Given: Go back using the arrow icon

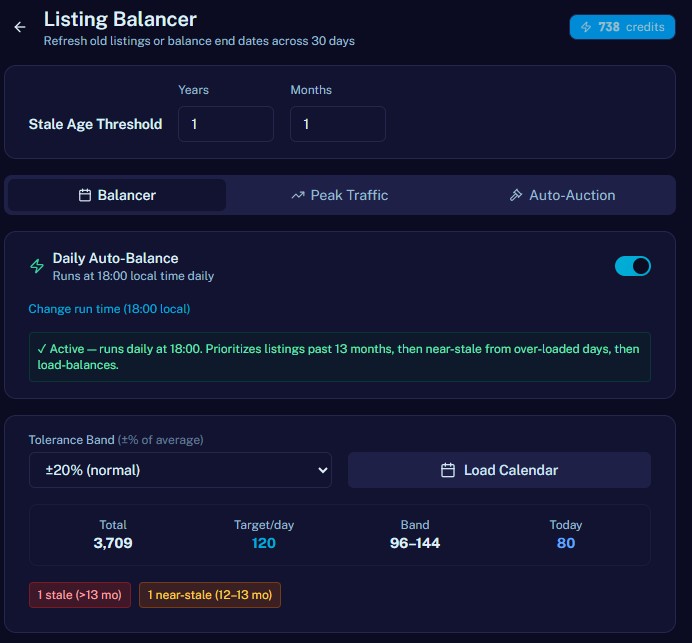Looking at the screenshot, I should coord(20,27).
